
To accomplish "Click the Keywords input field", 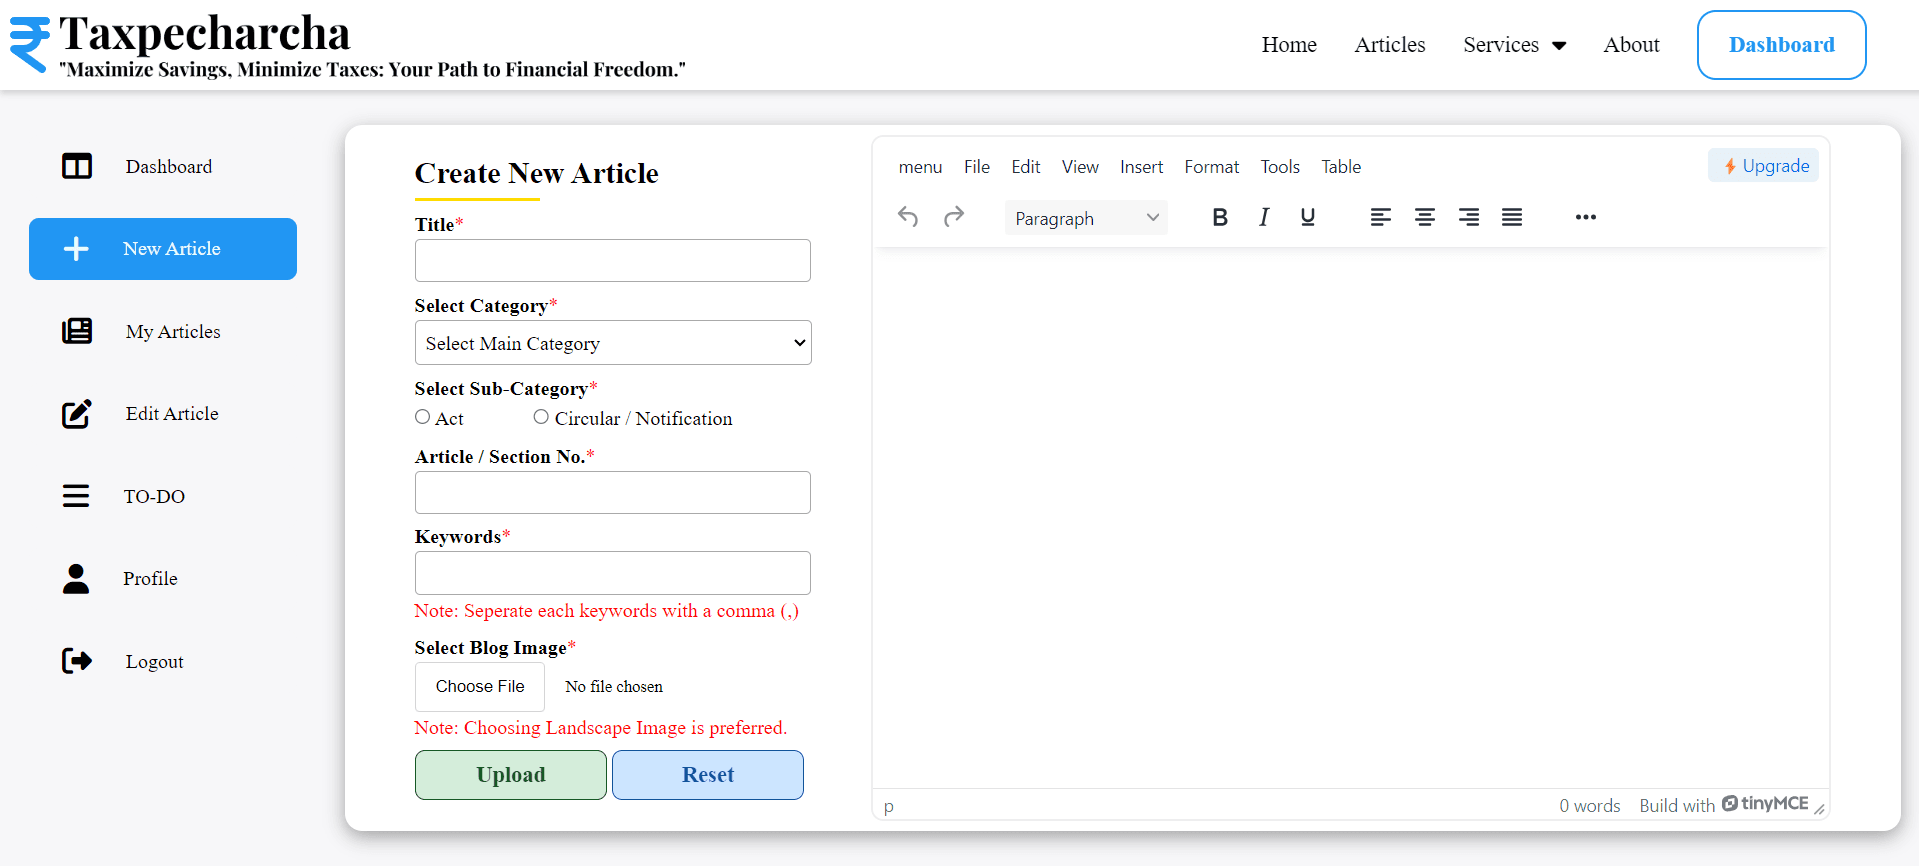I will pos(613,573).
